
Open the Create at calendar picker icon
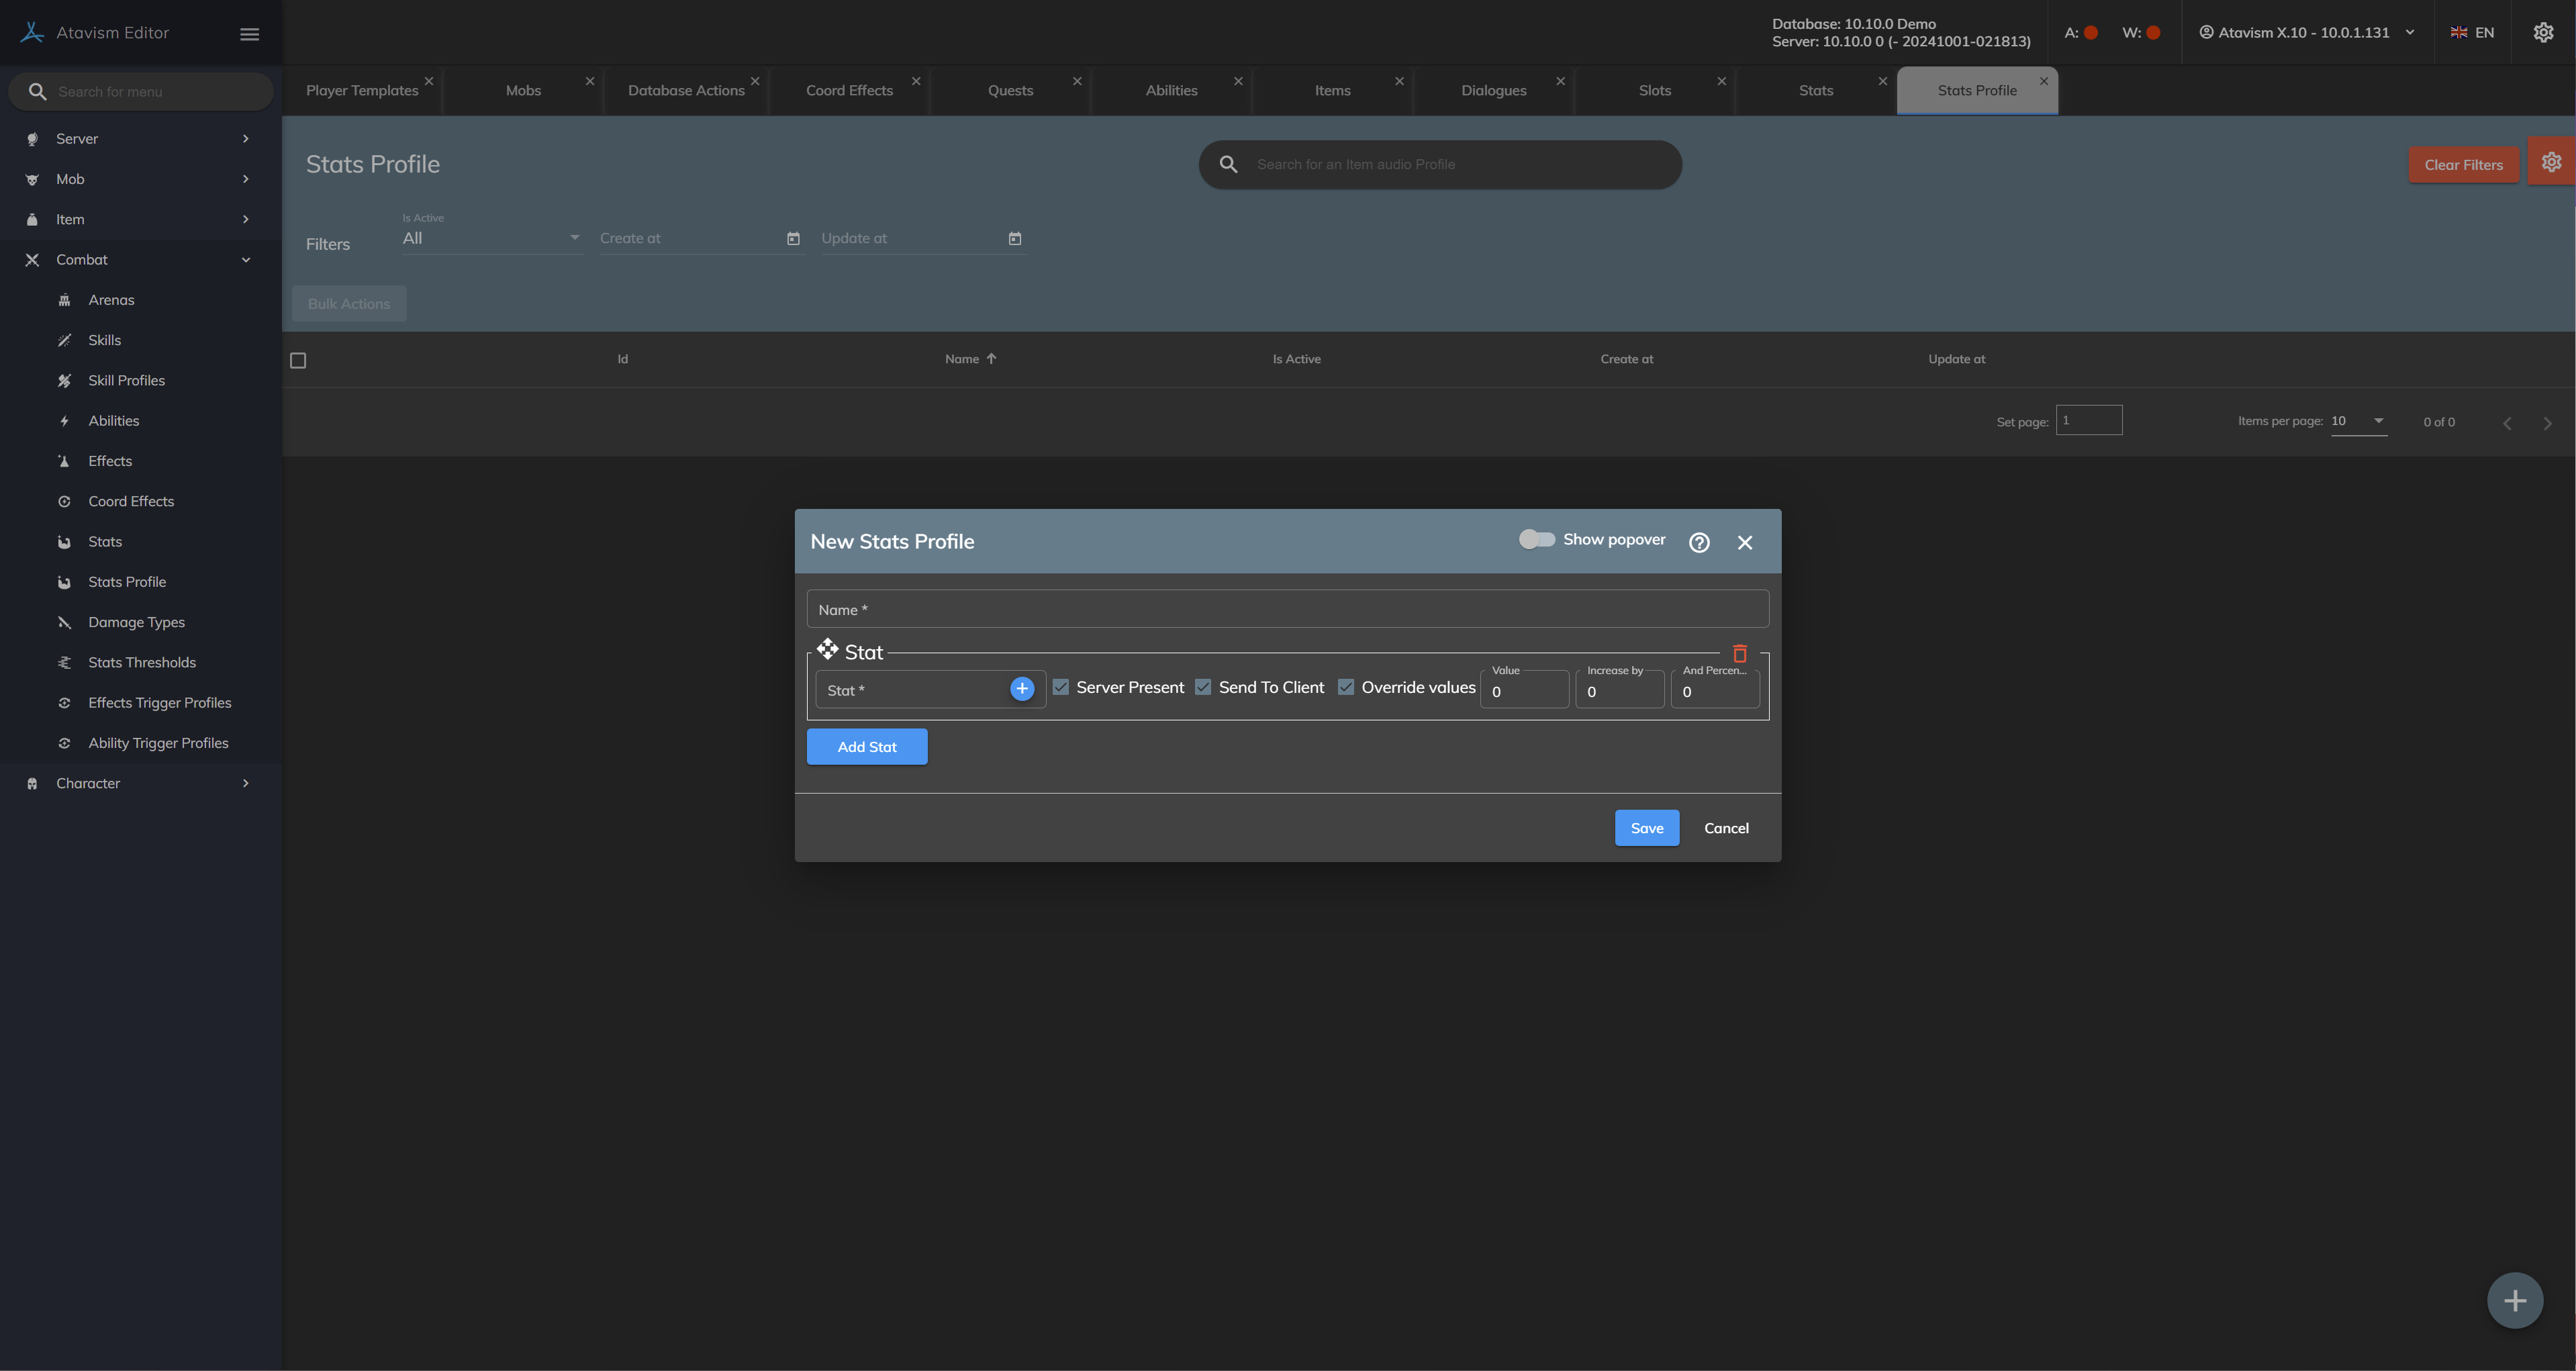point(793,238)
